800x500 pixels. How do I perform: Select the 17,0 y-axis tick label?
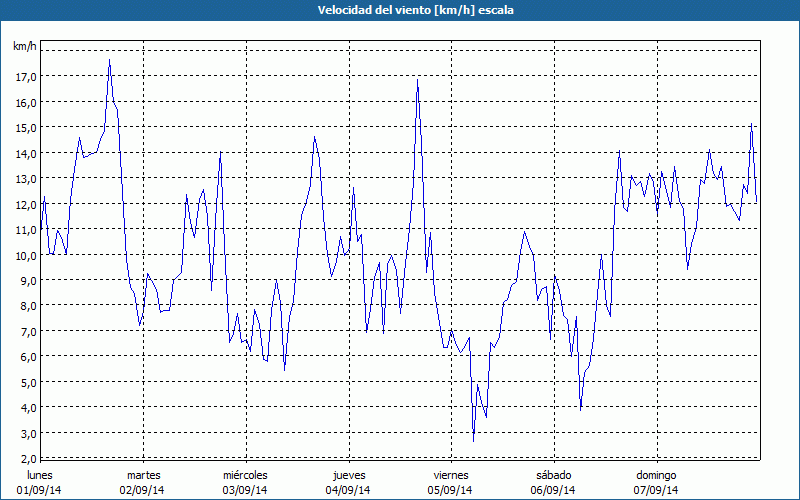[x=26, y=76]
